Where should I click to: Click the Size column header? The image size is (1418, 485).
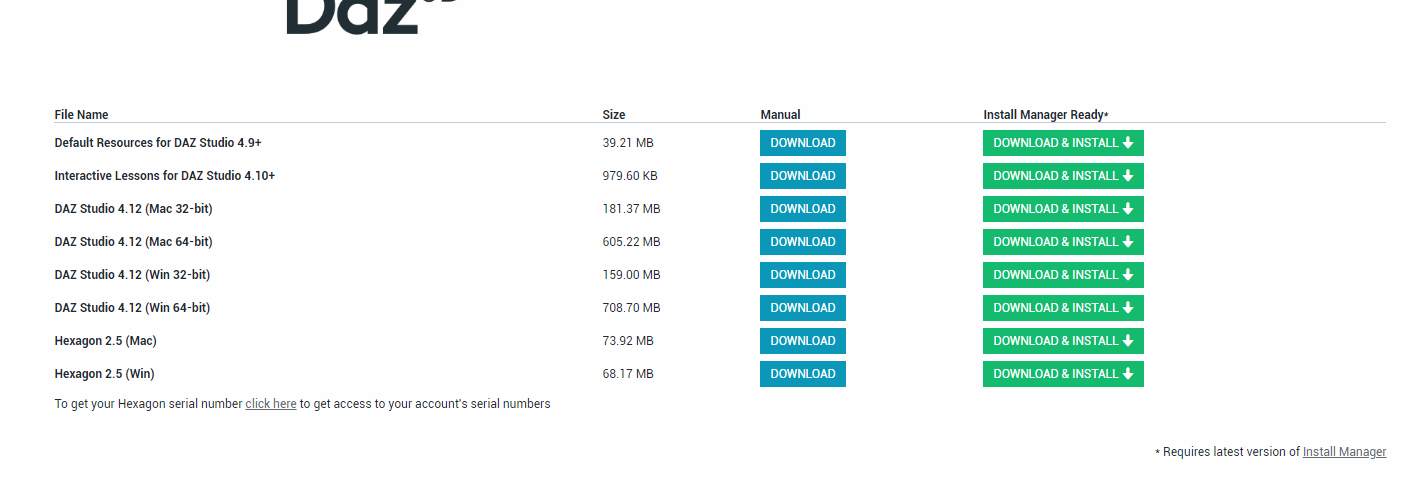(614, 115)
